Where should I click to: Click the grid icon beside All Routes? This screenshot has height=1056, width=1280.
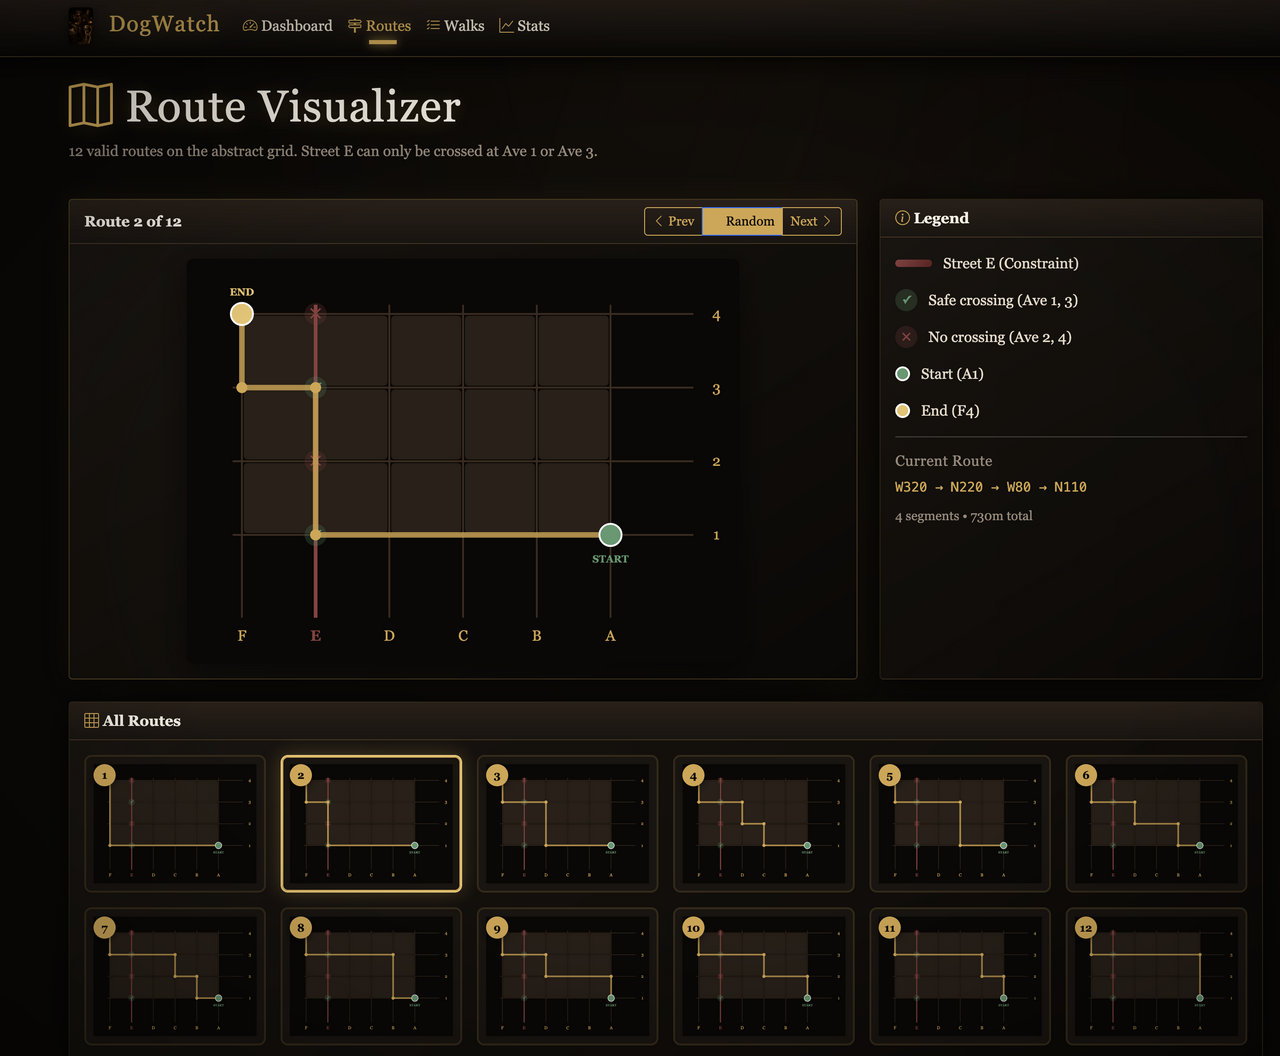tap(91, 721)
